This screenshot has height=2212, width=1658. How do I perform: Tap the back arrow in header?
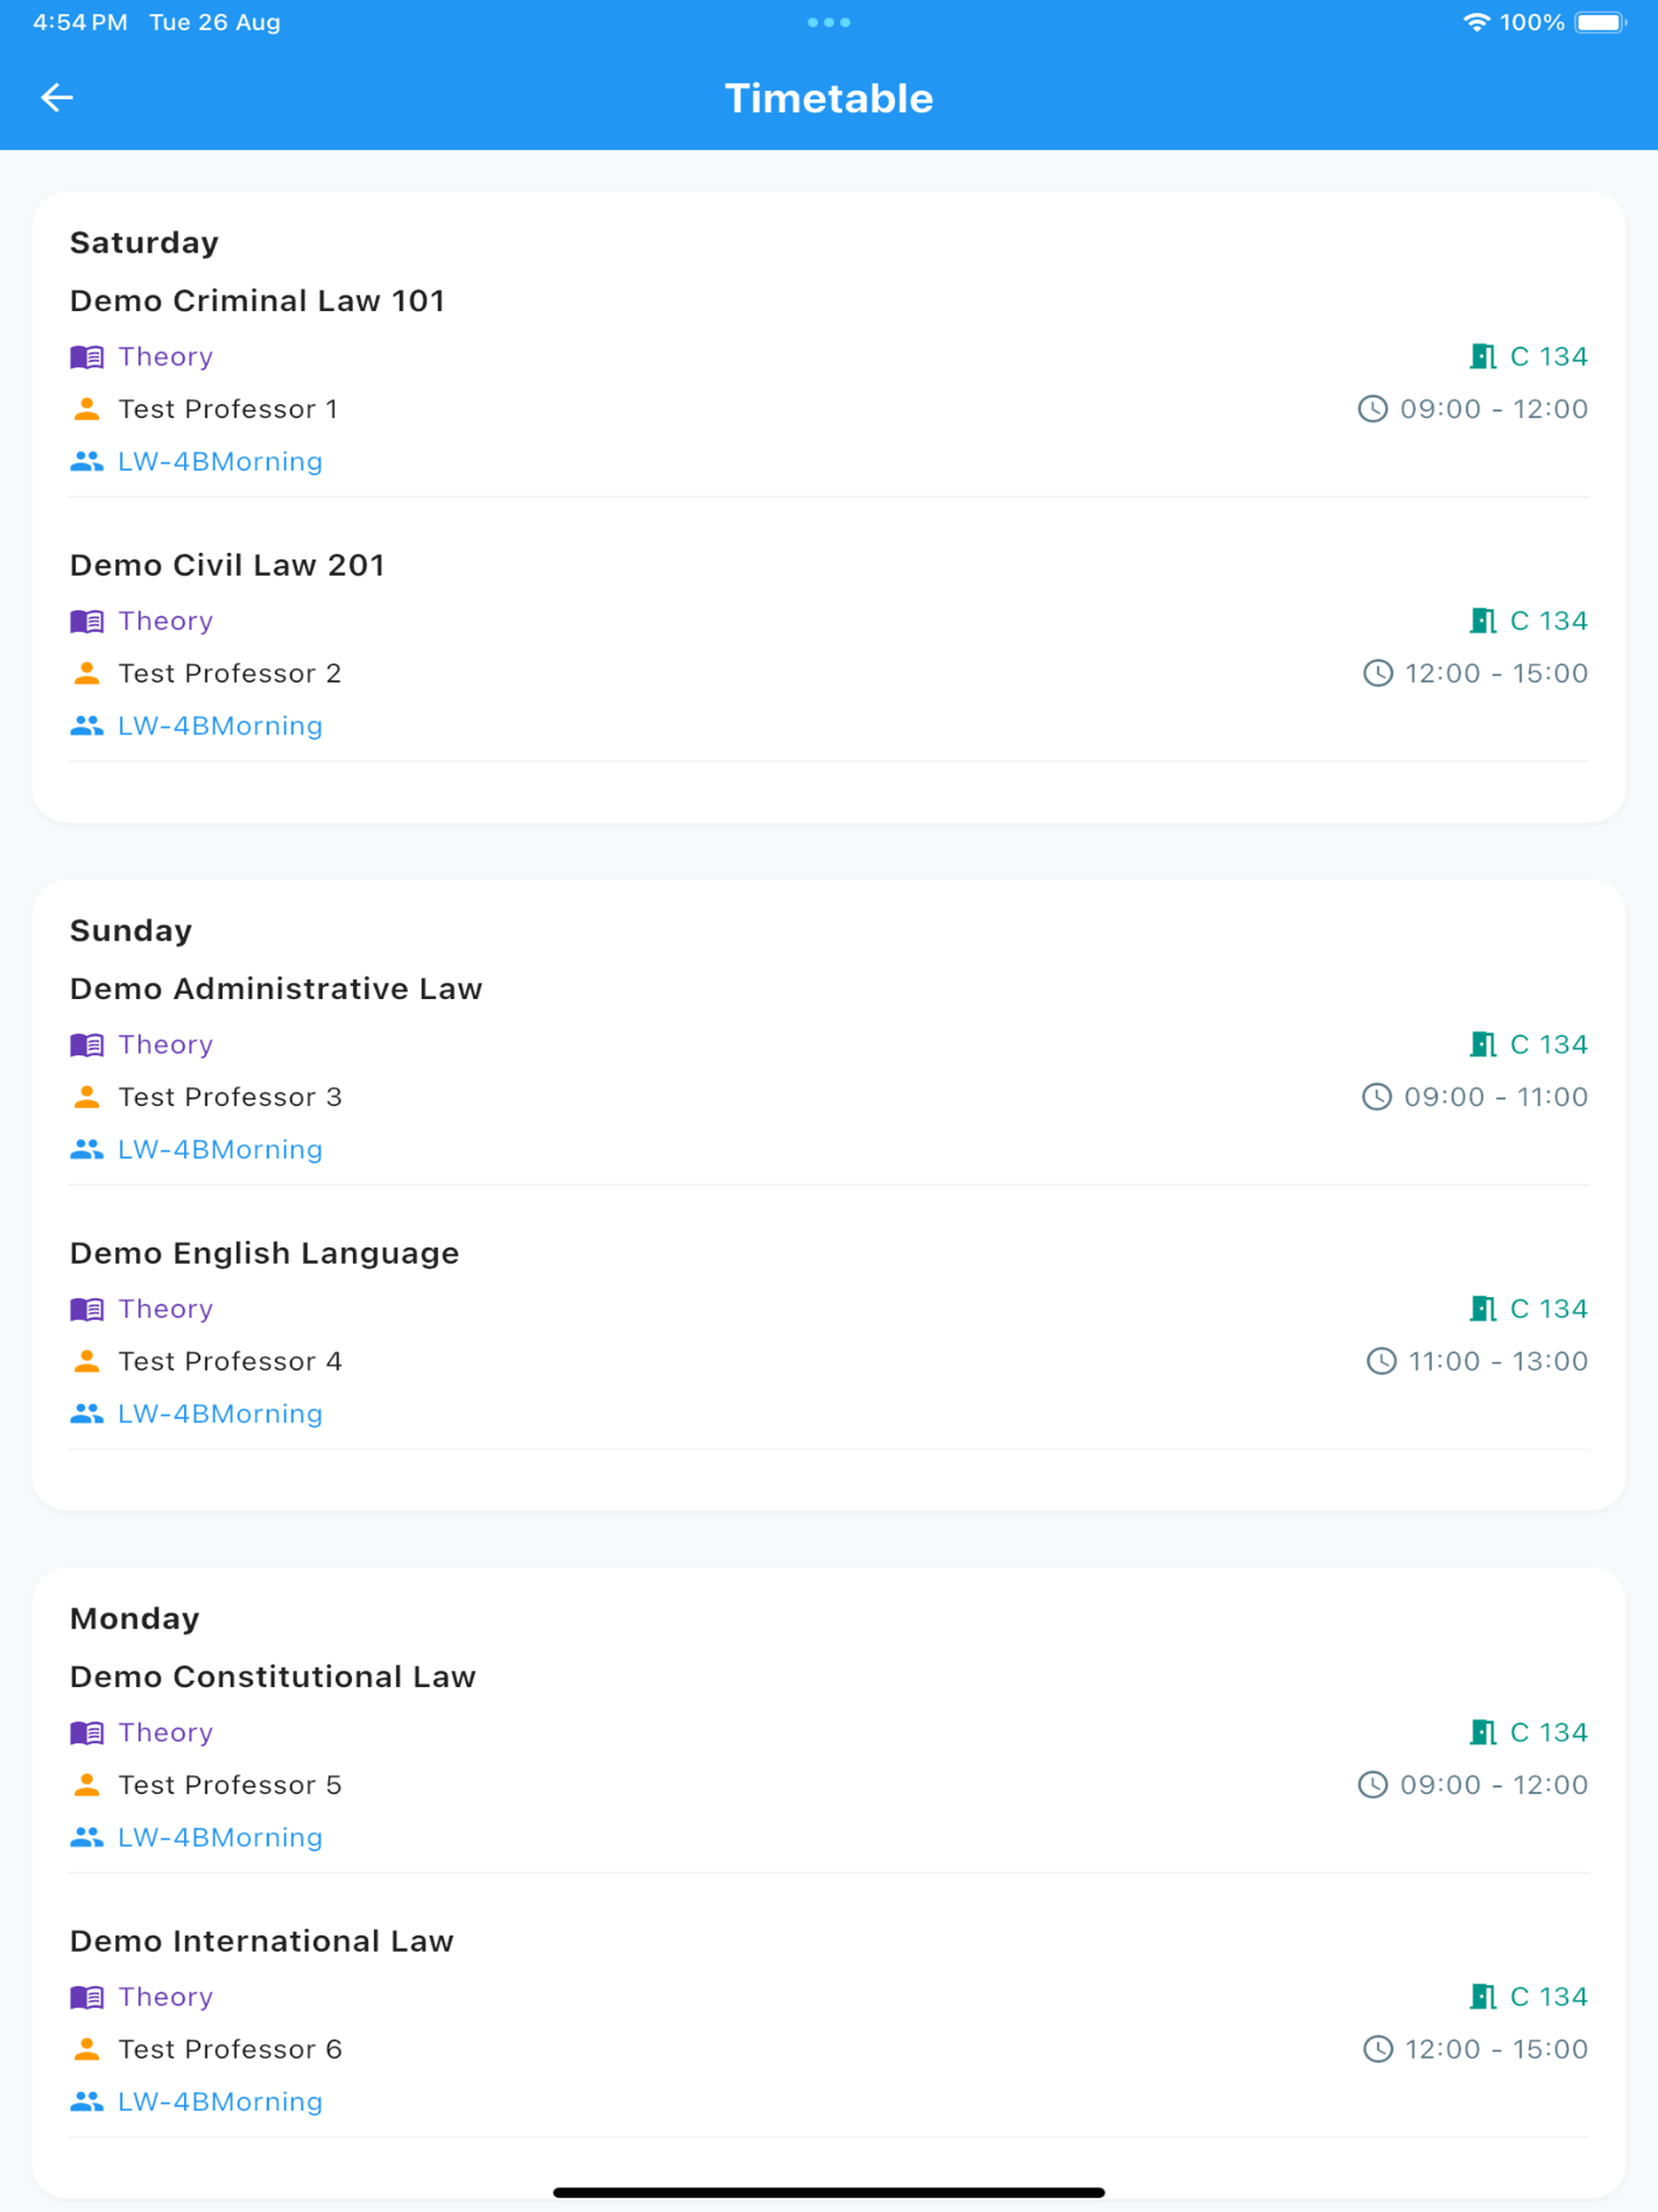pos(57,97)
